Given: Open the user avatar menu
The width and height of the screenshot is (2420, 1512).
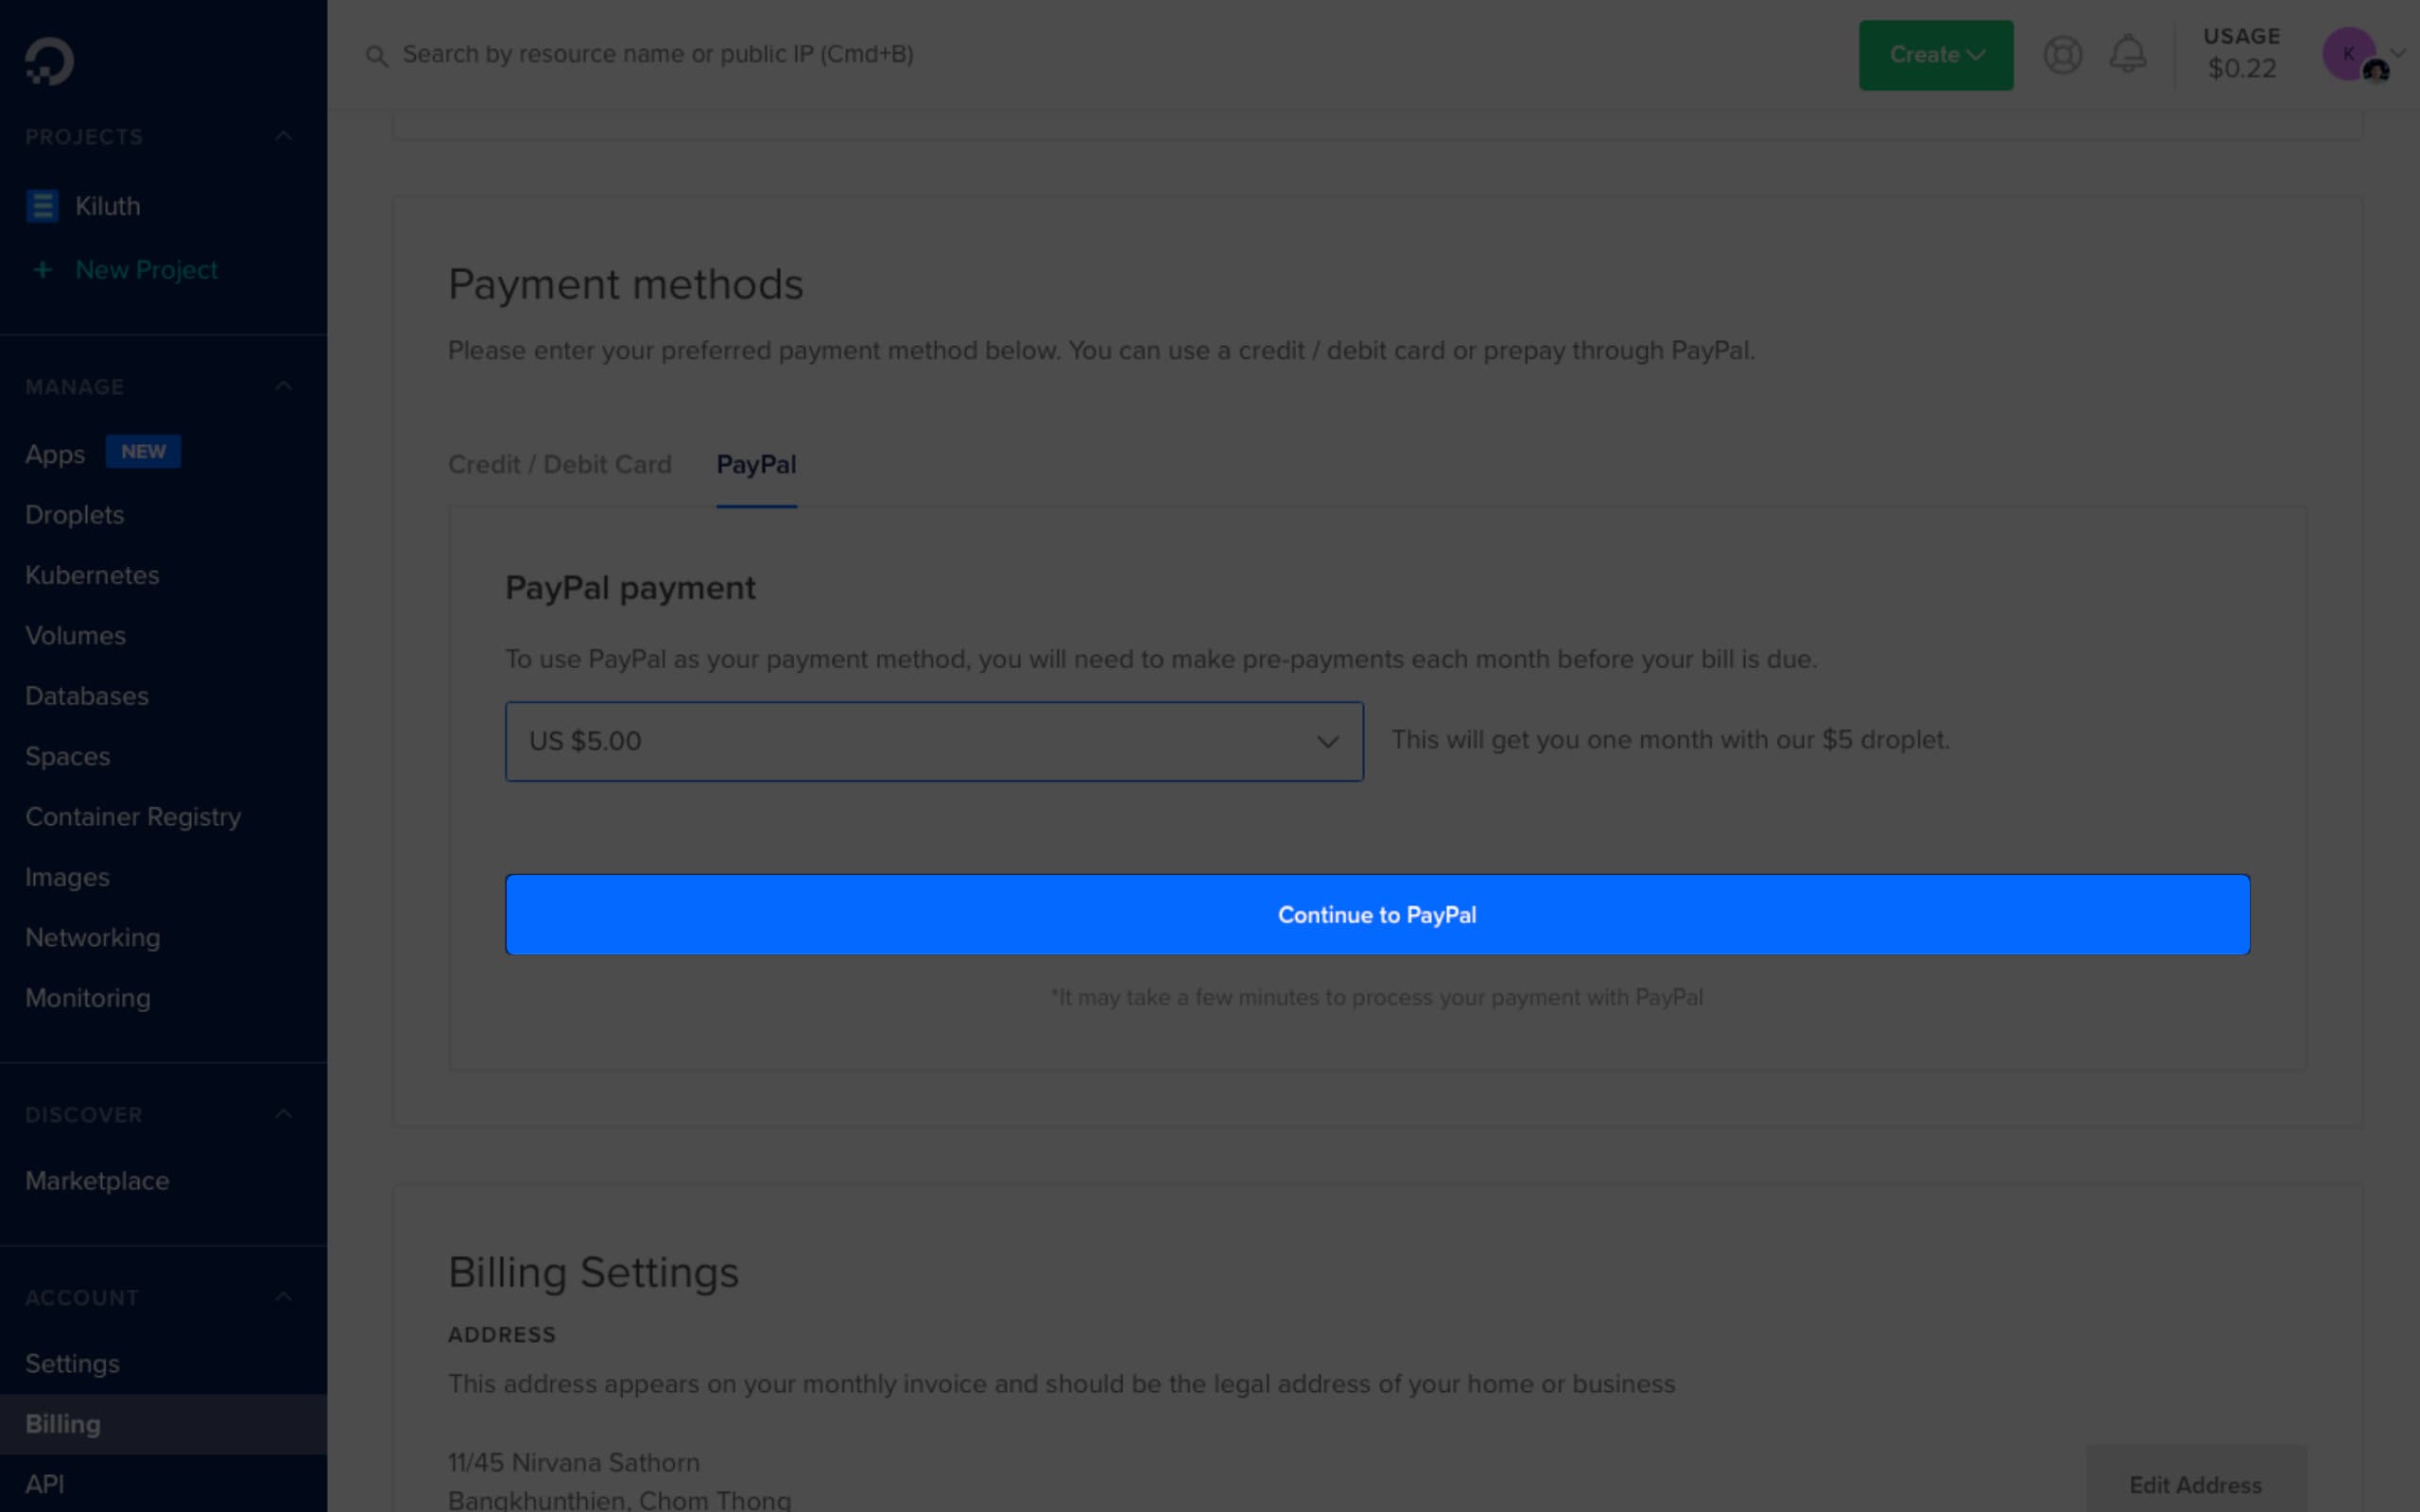Looking at the screenshot, I should click(2349, 54).
